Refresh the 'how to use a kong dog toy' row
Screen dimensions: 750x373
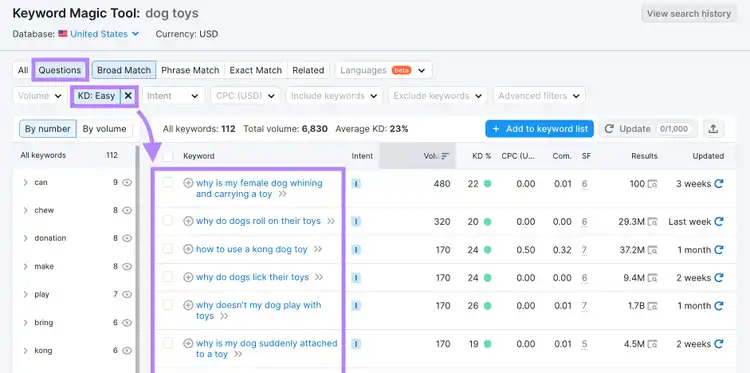[x=718, y=250]
